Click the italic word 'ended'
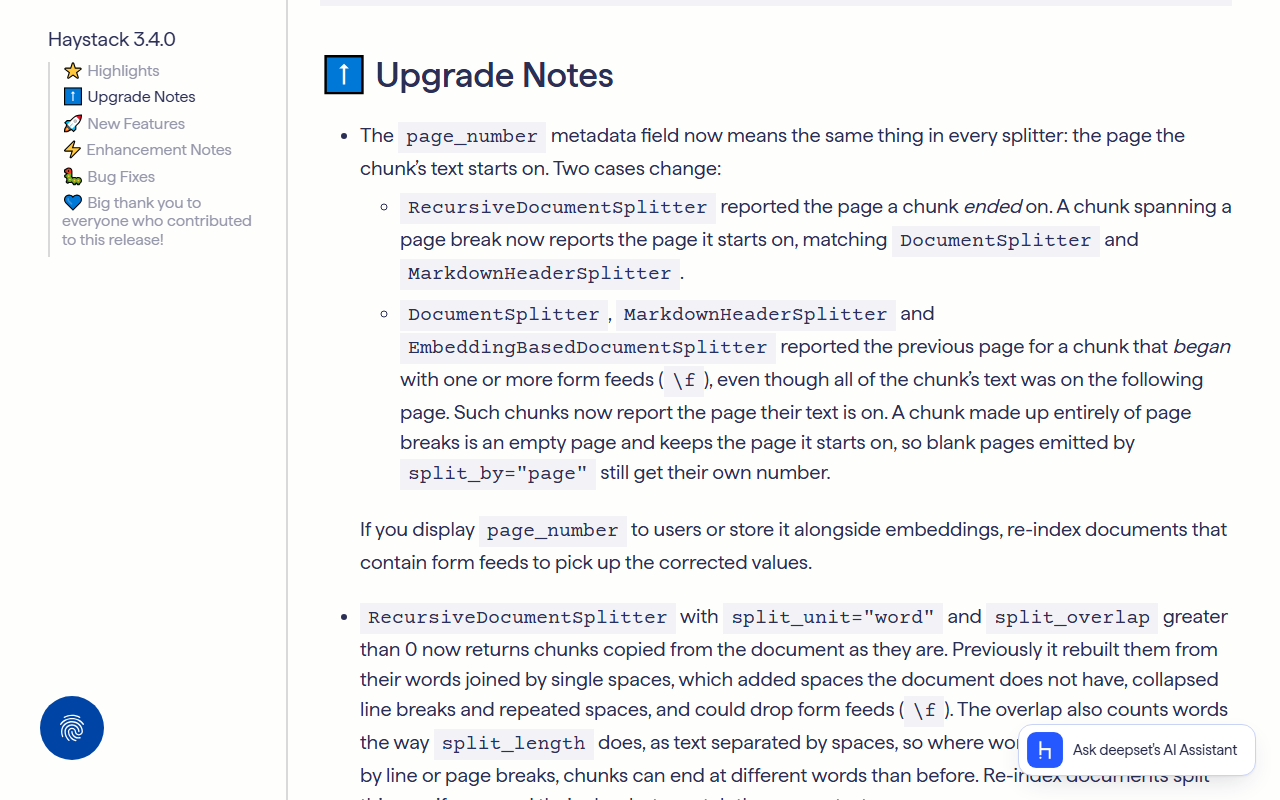Screen dimensions: 1280x800 (993, 207)
